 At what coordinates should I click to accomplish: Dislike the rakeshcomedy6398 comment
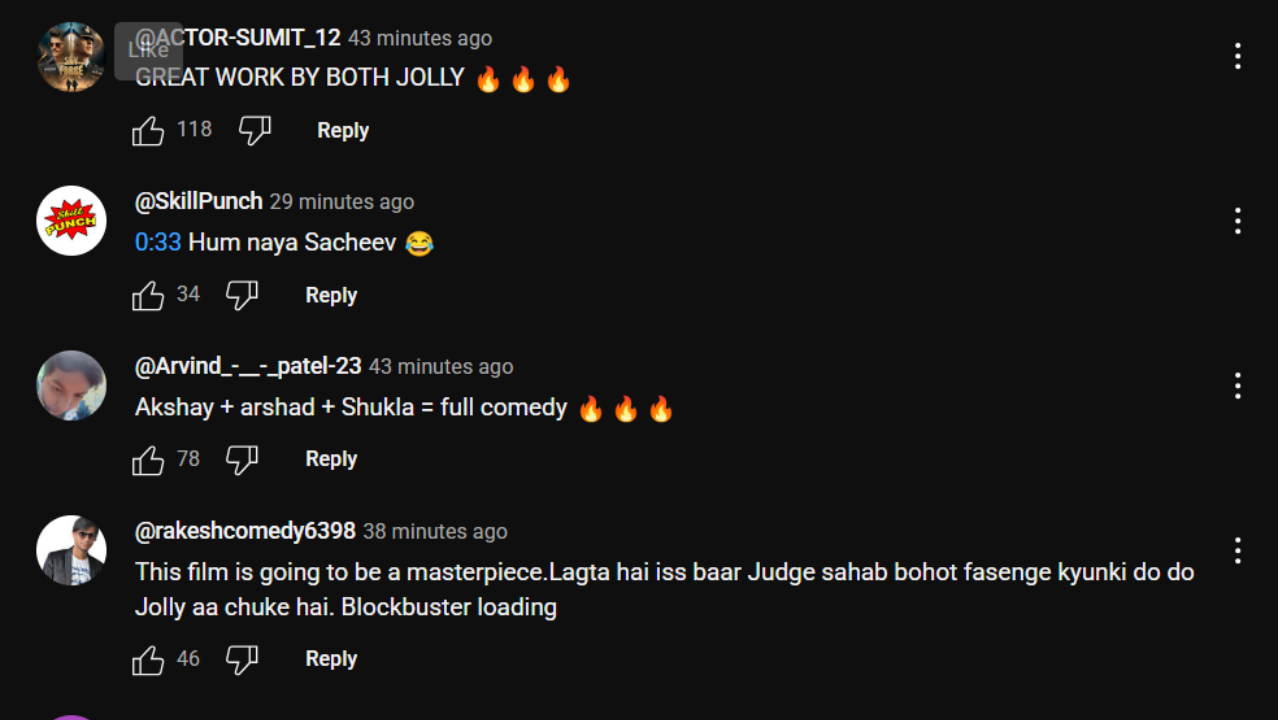click(242, 659)
